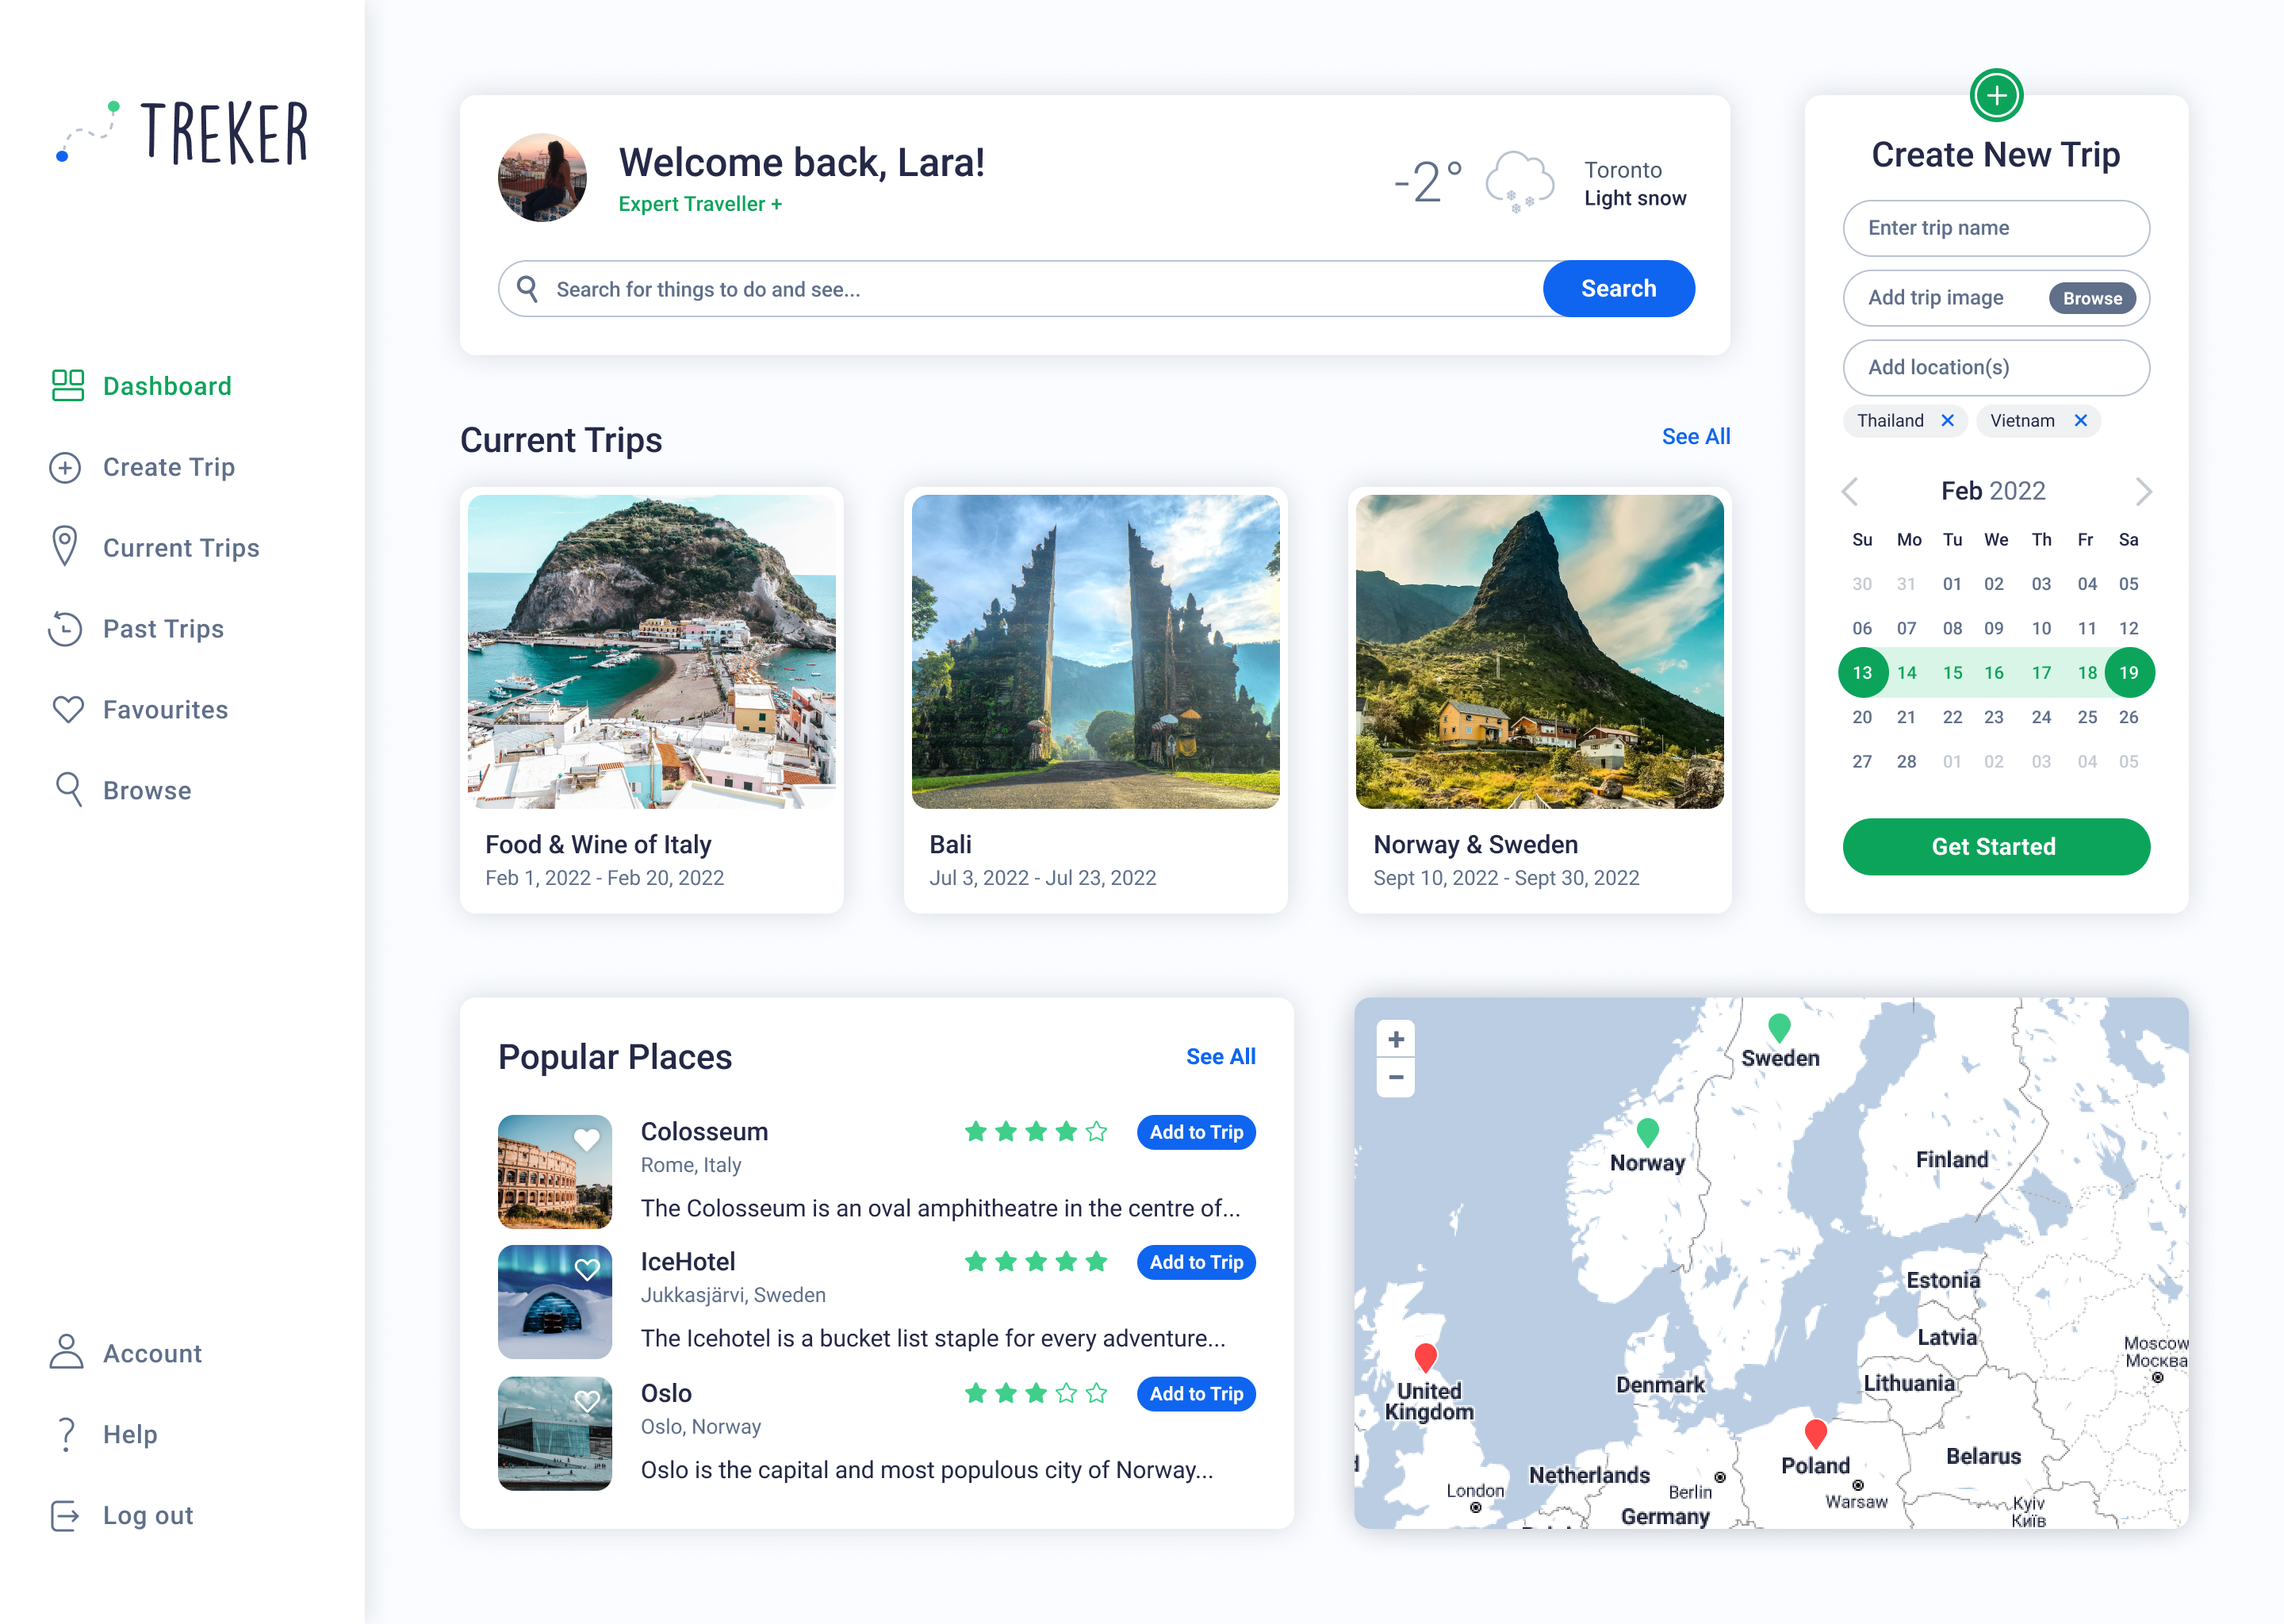2284x1624 pixels.
Task: Go to previous month in the calendar
Action: point(1851,491)
